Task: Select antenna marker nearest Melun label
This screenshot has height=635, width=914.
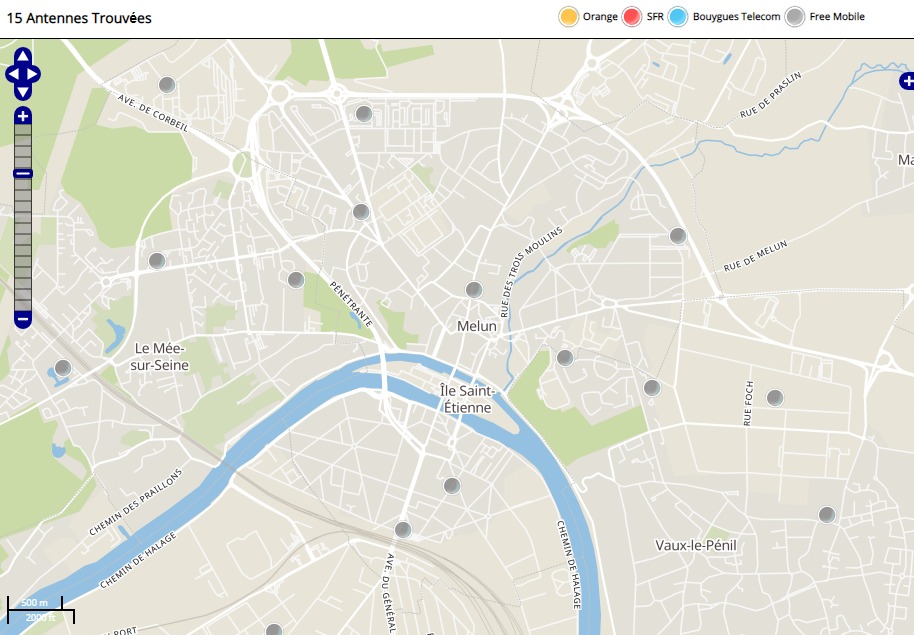Action: pos(474,289)
